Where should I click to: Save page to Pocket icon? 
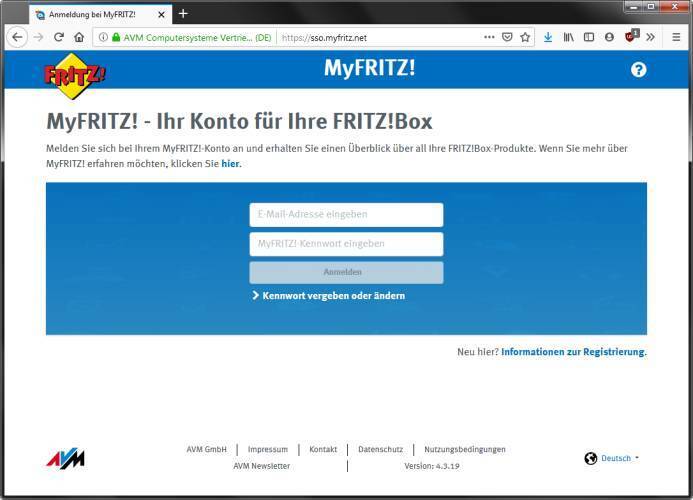pyautogui.click(x=507, y=37)
